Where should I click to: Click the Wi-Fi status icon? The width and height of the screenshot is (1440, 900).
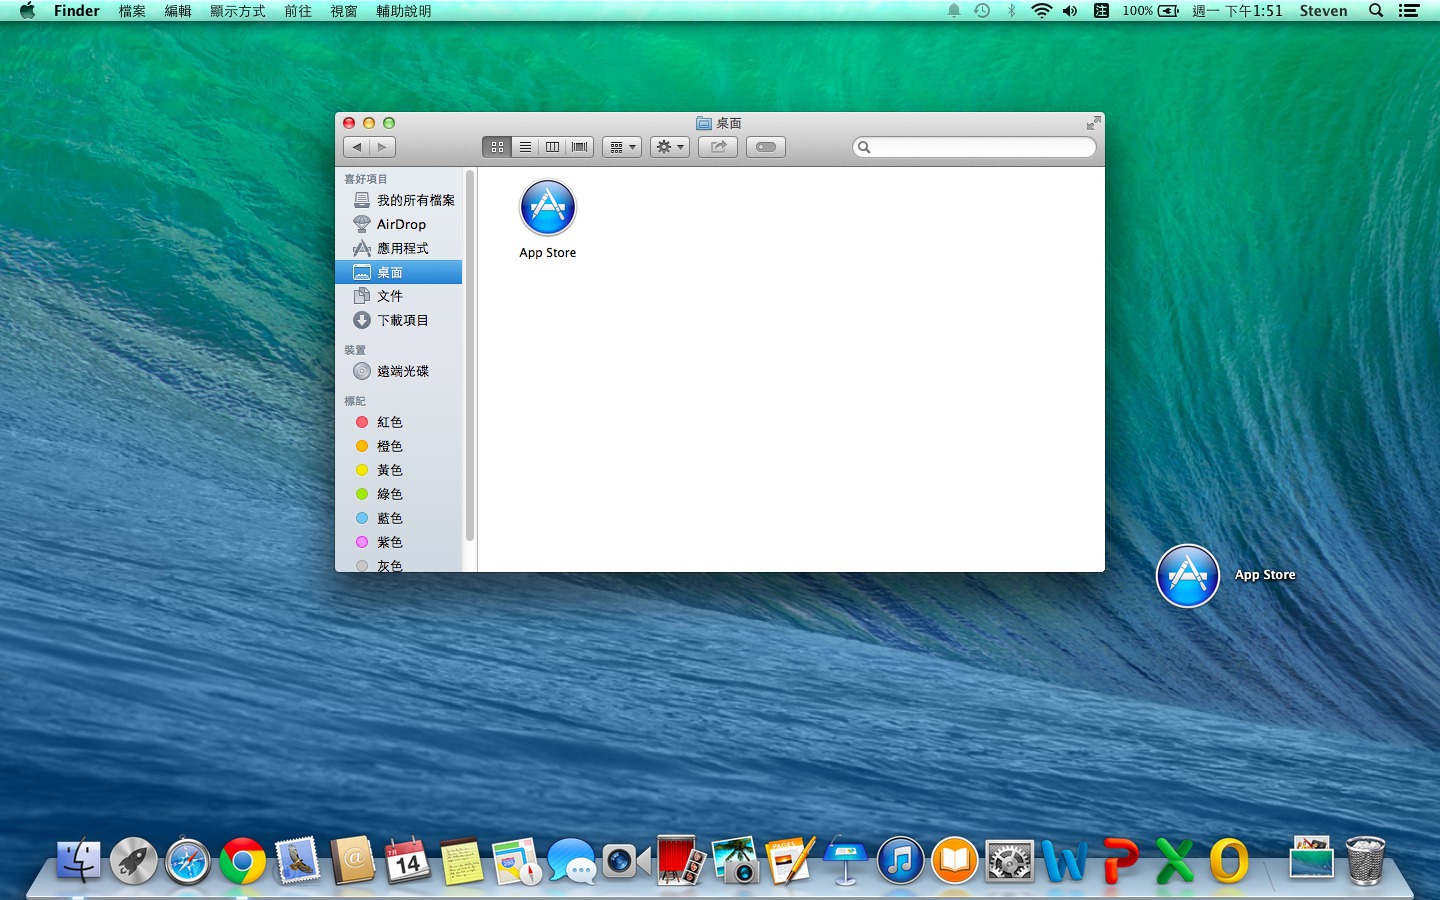pyautogui.click(x=1042, y=11)
